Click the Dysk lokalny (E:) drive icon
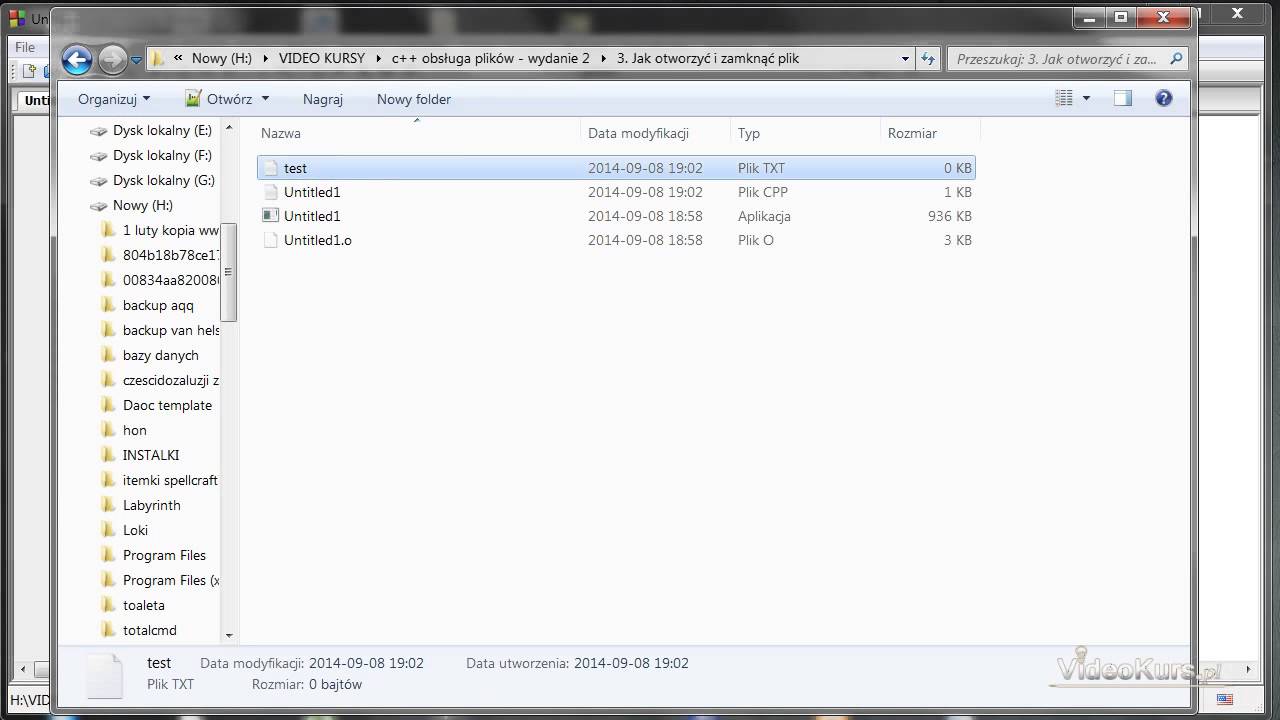This screenshot has height=720, width=1280. pos(98,131)
